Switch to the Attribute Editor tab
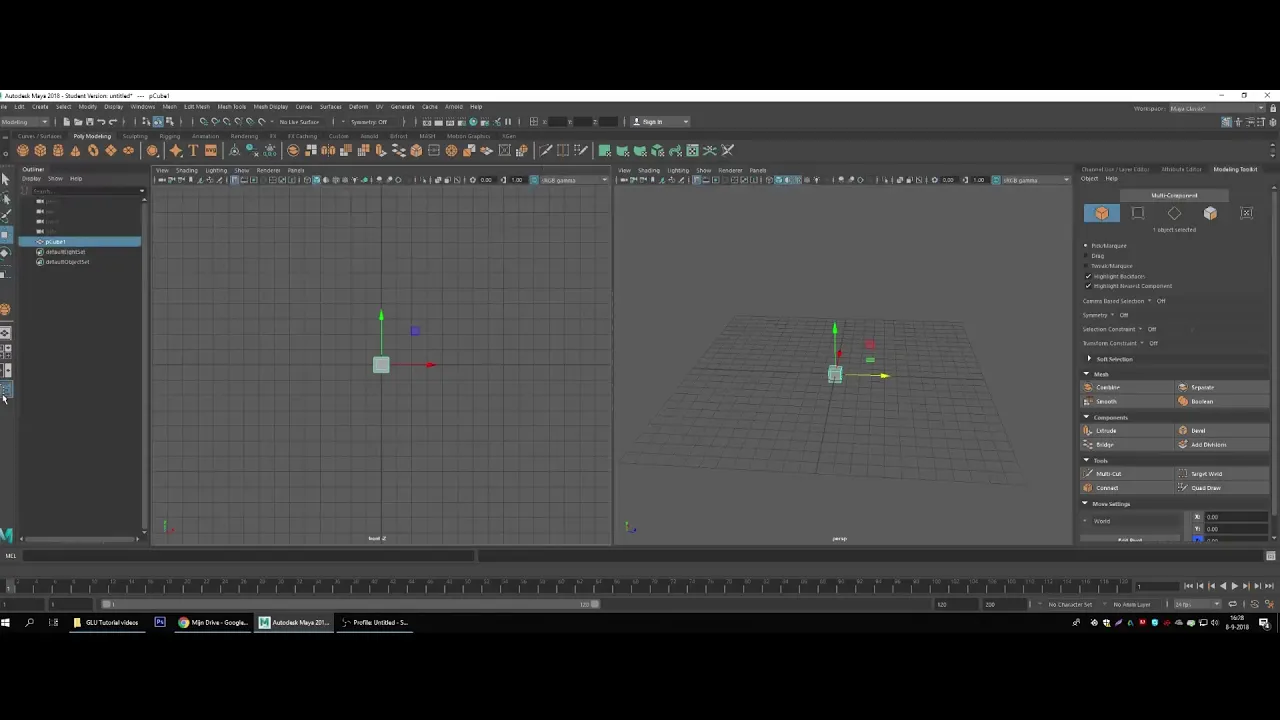The image size is (1280, 720). tap(1181, 169)
